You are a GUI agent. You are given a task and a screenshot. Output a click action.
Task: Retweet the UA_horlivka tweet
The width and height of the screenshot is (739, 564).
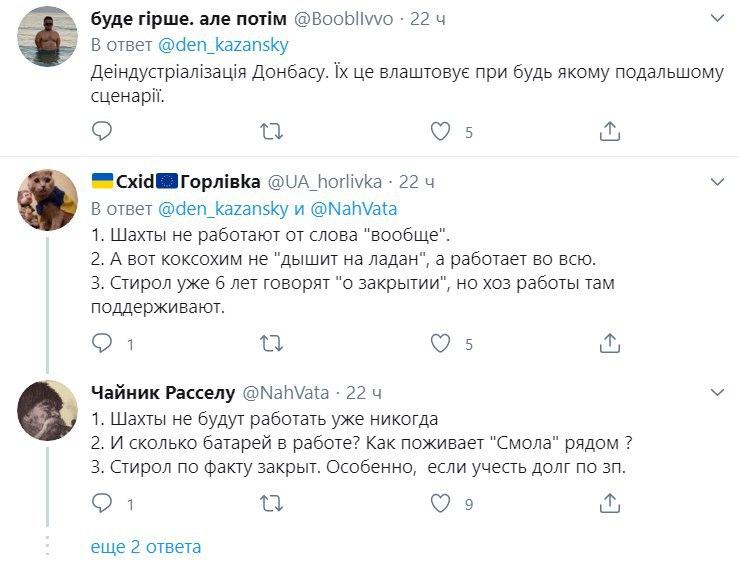271,344
